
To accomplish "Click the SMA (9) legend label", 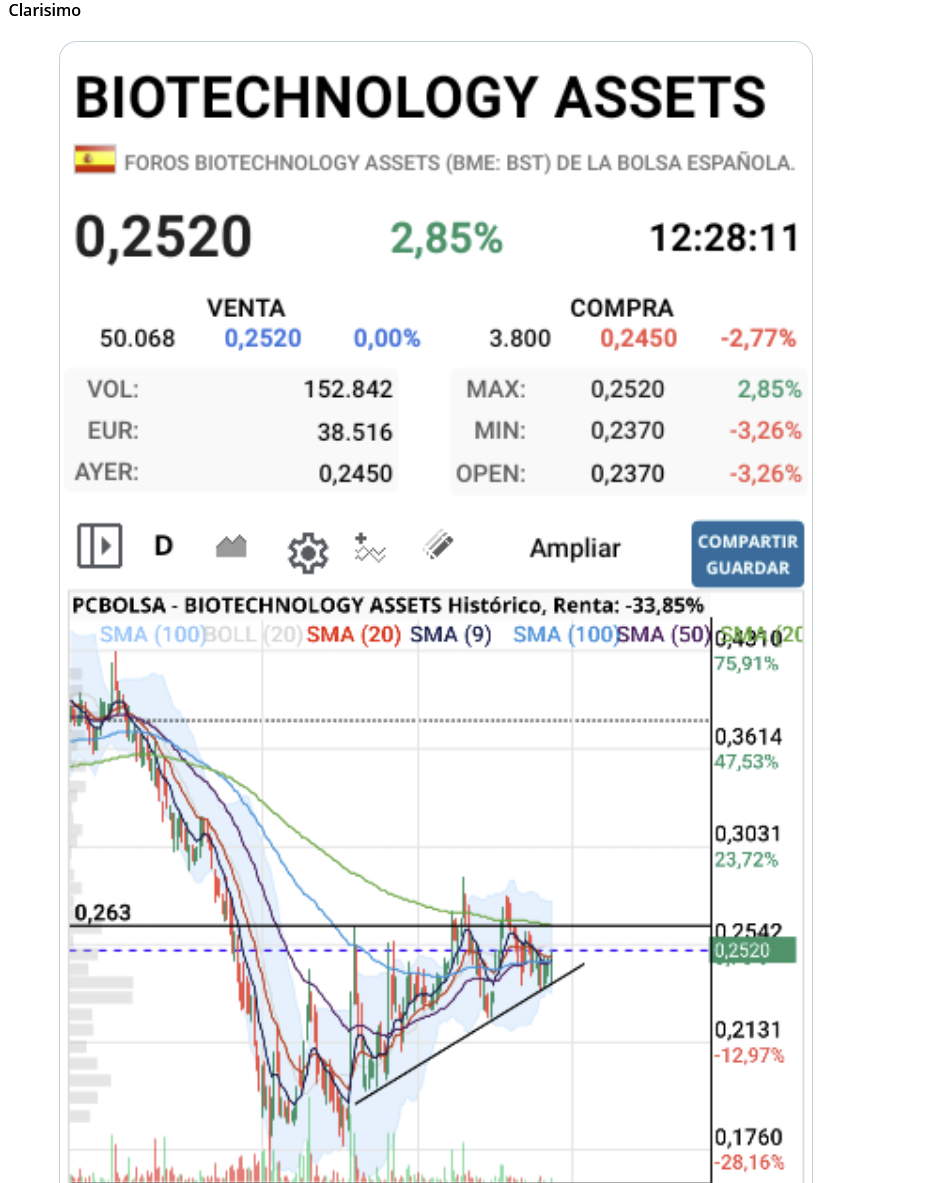I will pyautogui.click(x=451, y=635).
